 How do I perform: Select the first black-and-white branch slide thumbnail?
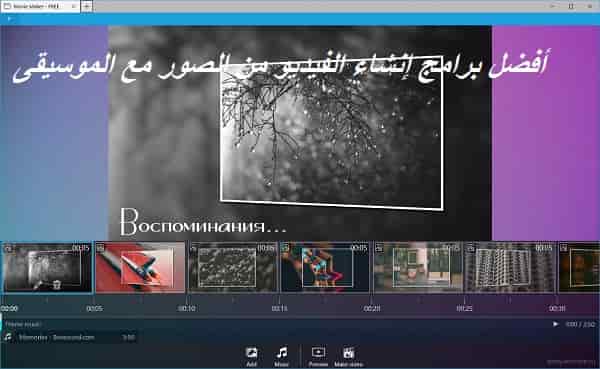(x=47, y=268)
